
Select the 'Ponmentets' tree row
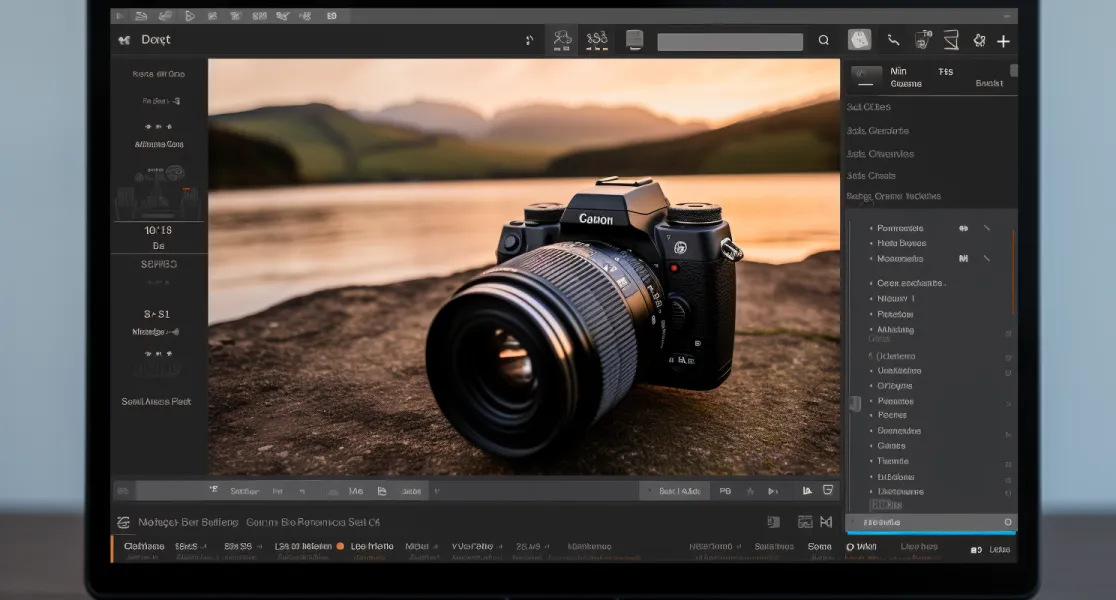pos(900,228)
